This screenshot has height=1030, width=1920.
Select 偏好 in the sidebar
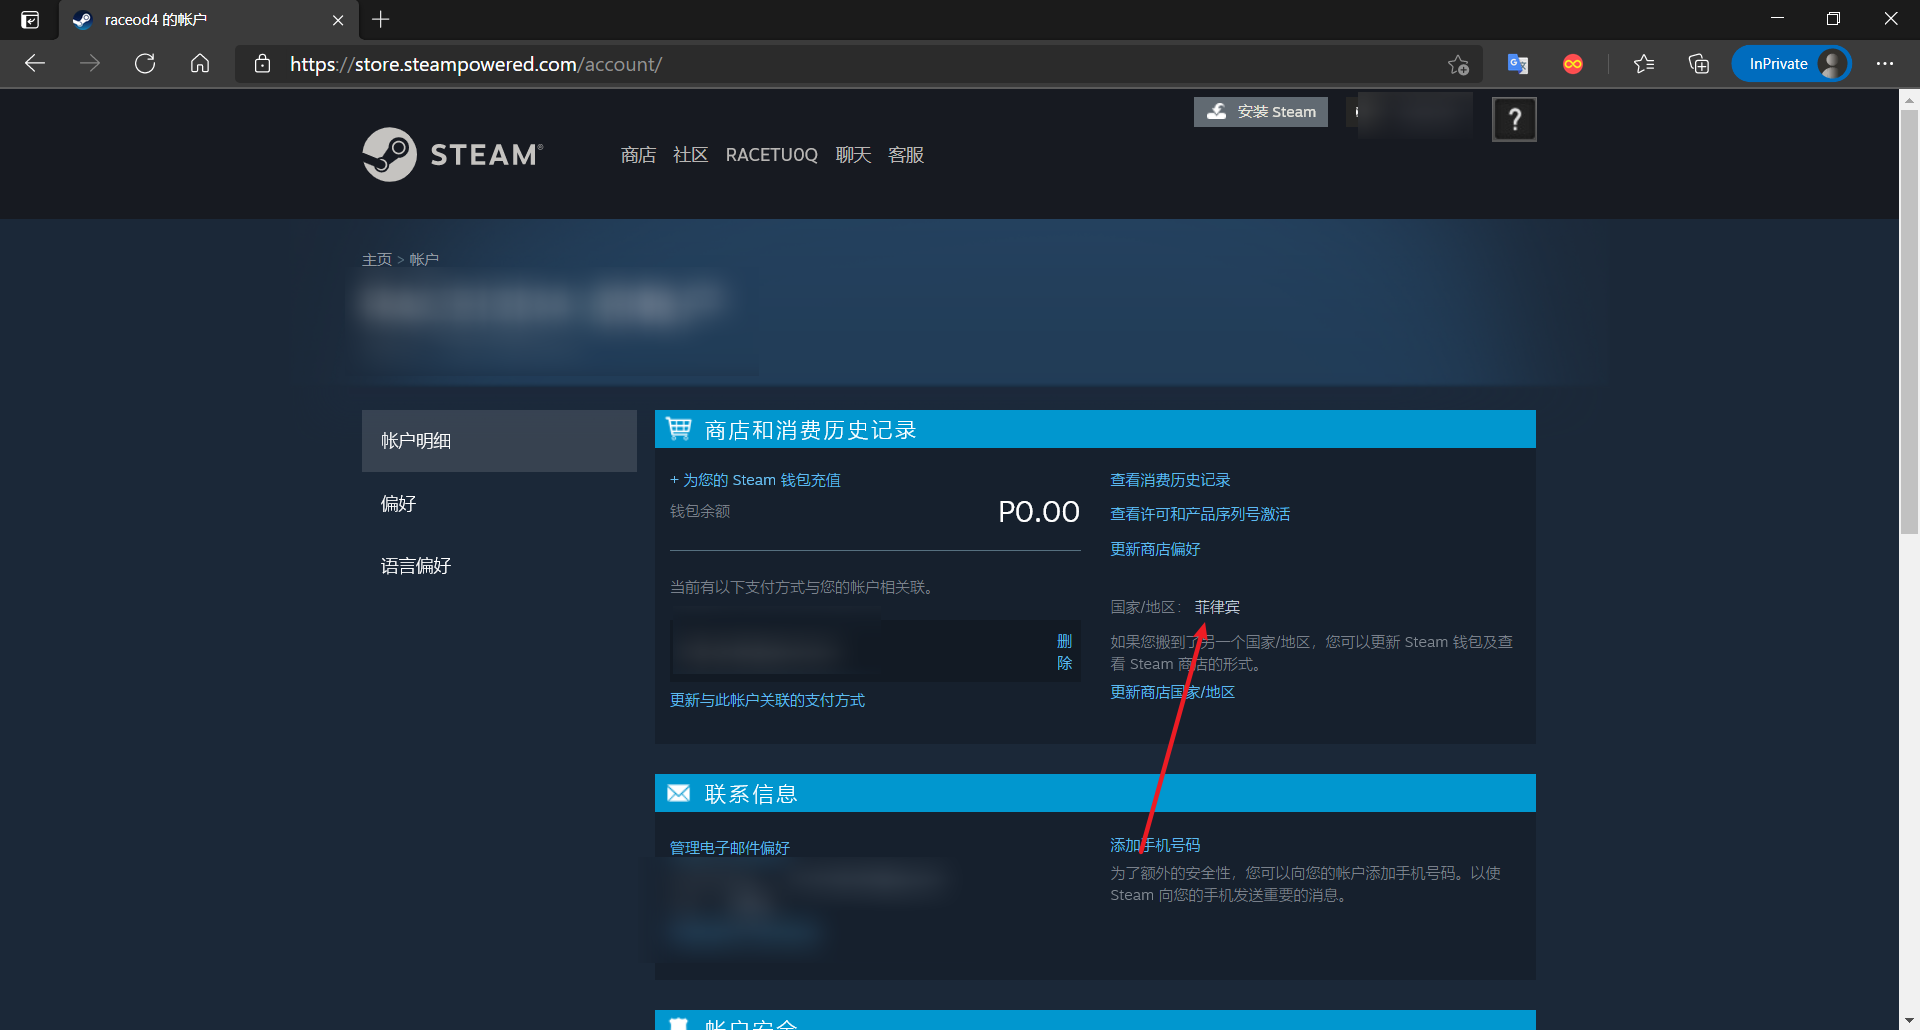pos(499,503)
